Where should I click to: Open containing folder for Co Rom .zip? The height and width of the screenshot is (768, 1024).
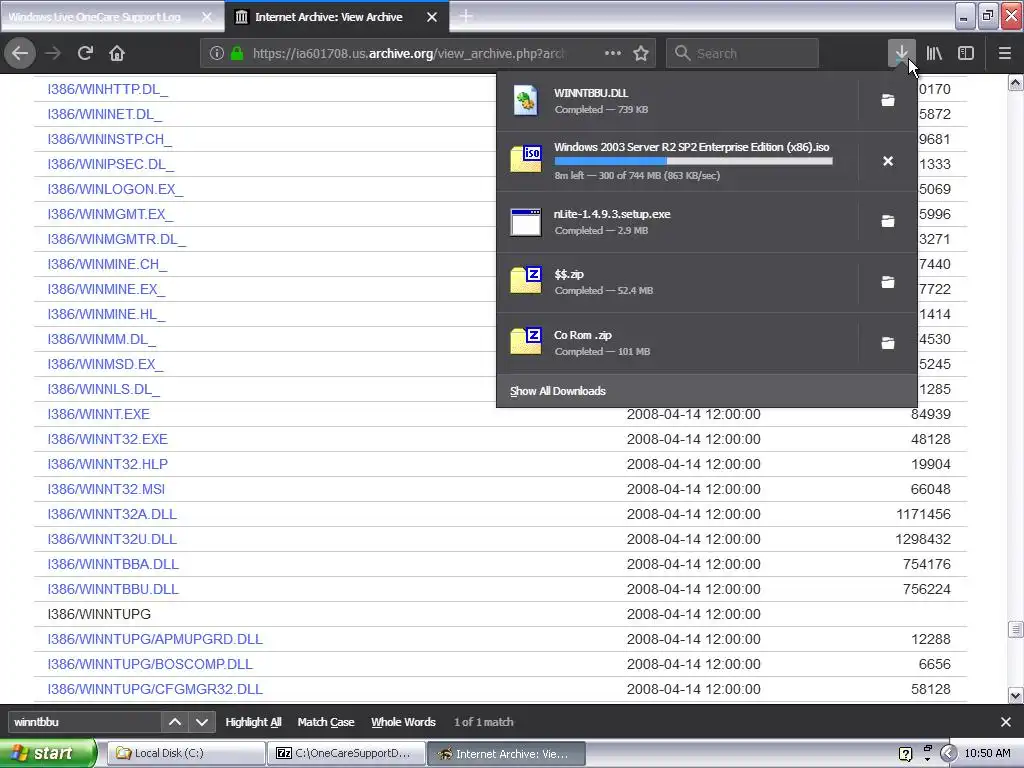(888, 343)
